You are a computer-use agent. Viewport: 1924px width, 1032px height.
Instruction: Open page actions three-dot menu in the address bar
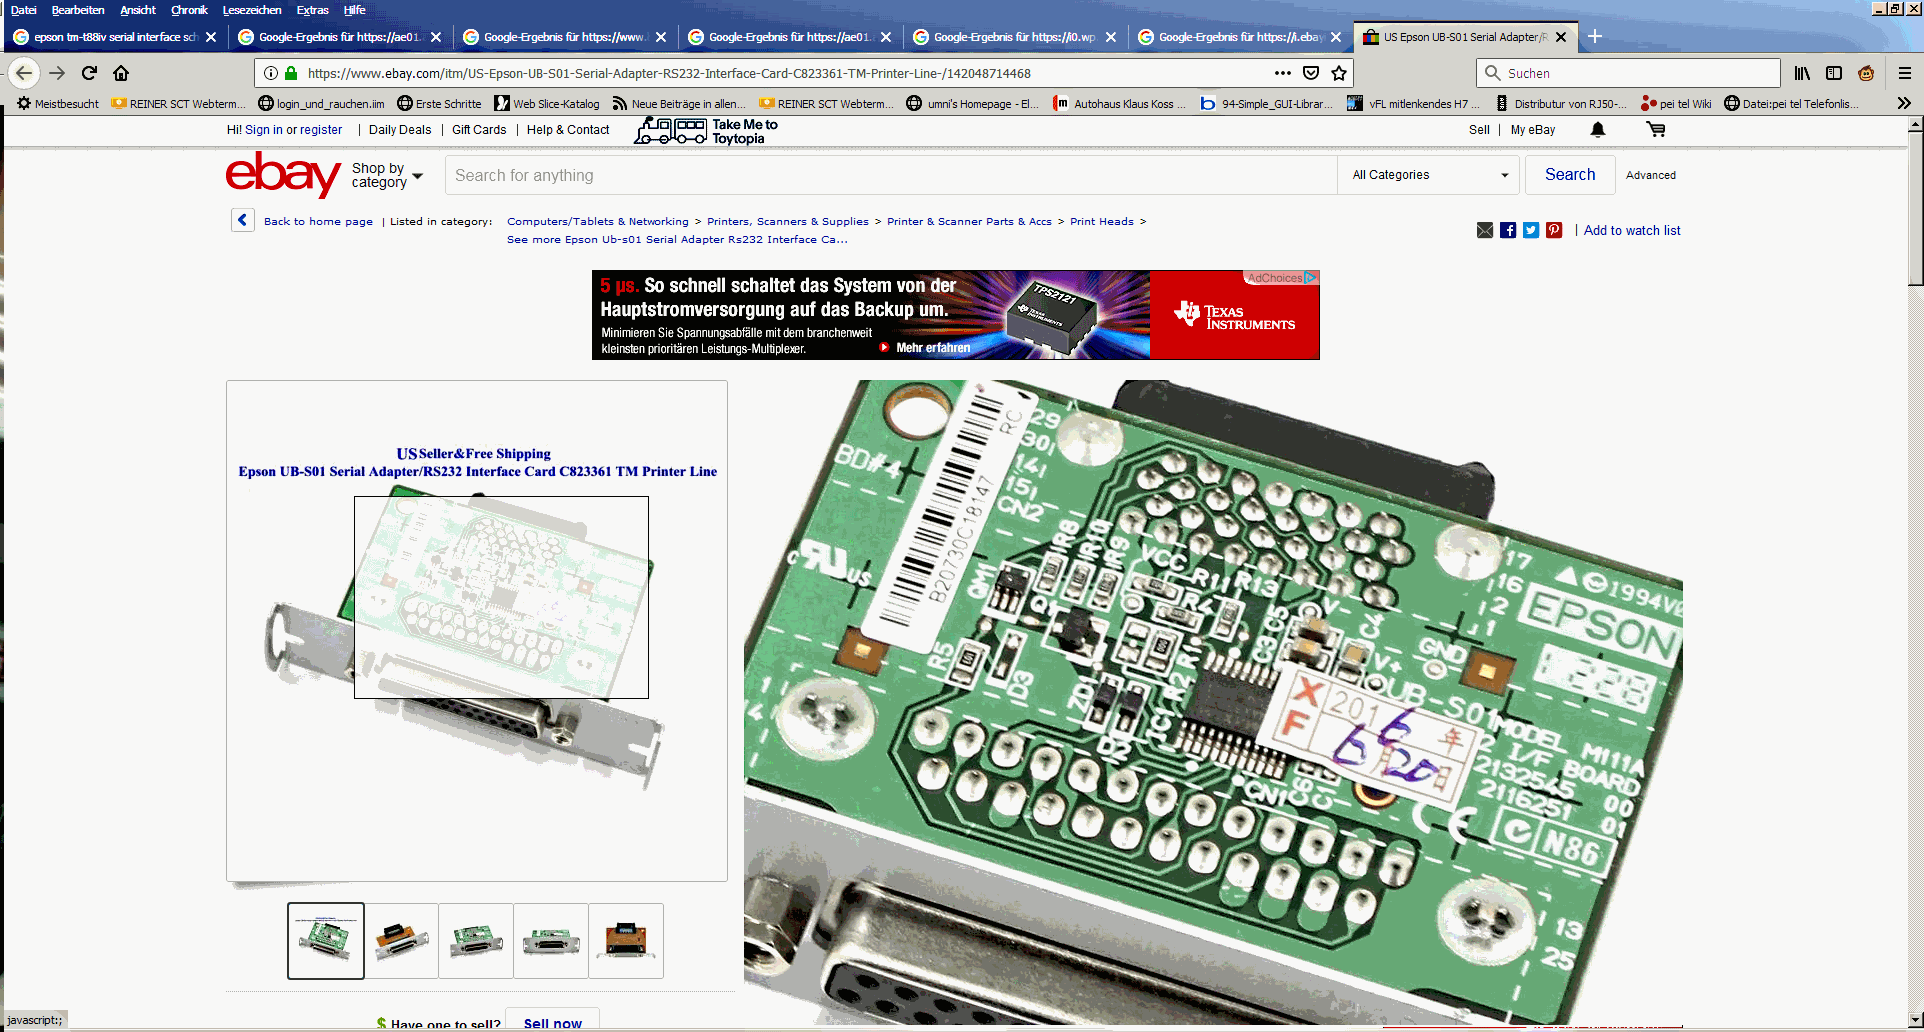point(1282,73)
